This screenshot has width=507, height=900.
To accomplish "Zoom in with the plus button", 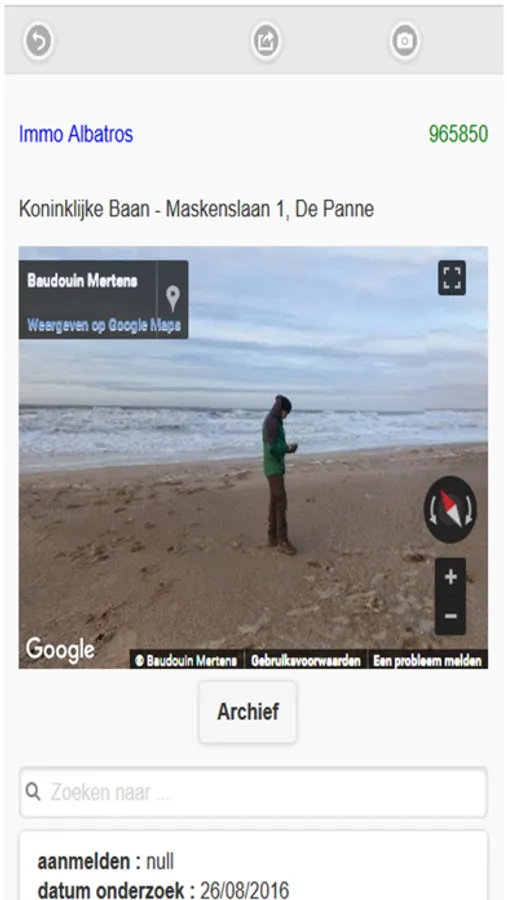I will [x=451, y=577].
